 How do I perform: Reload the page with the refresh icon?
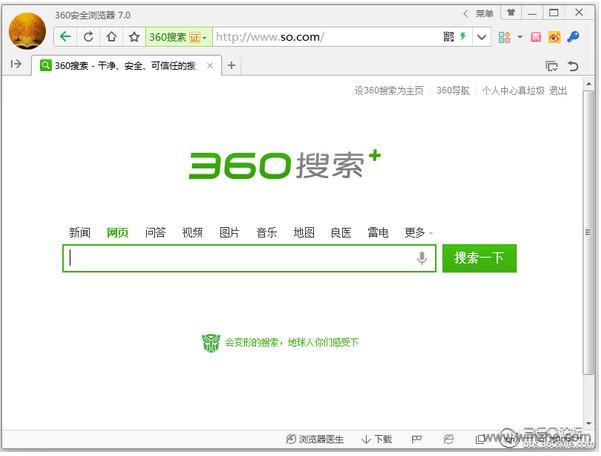click(89, 37)
